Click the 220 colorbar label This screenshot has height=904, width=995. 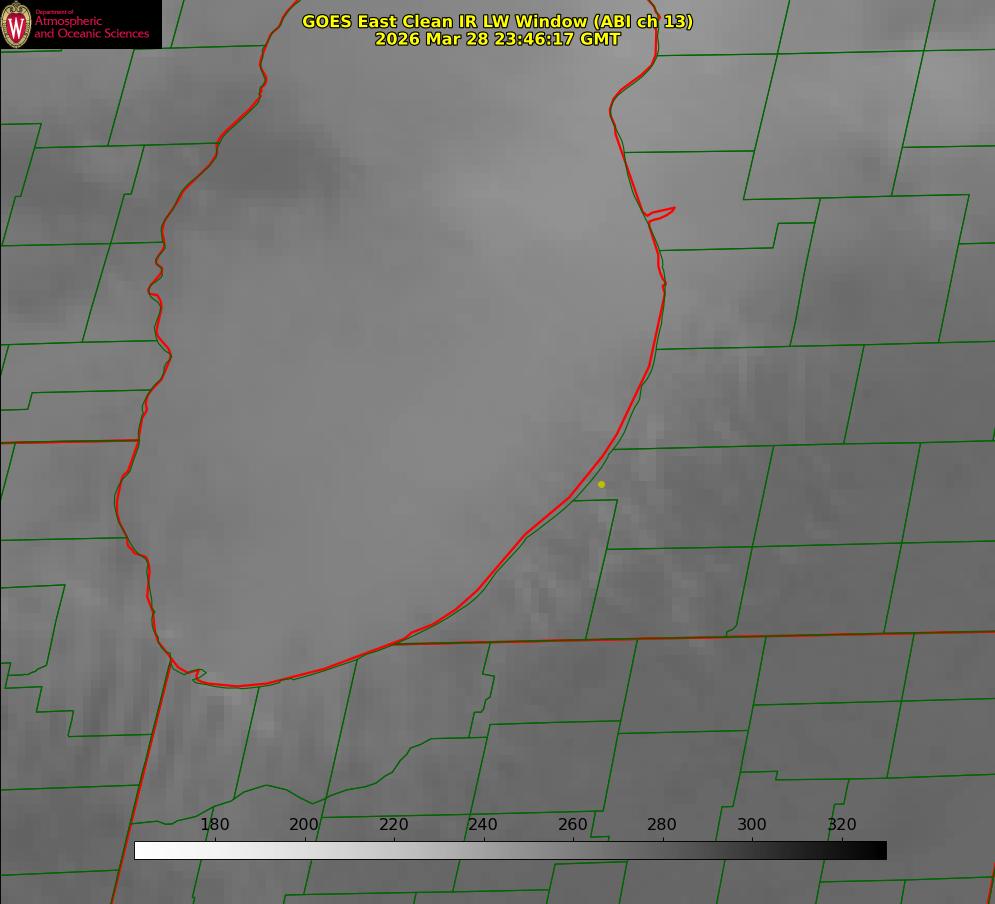[393, 824]
